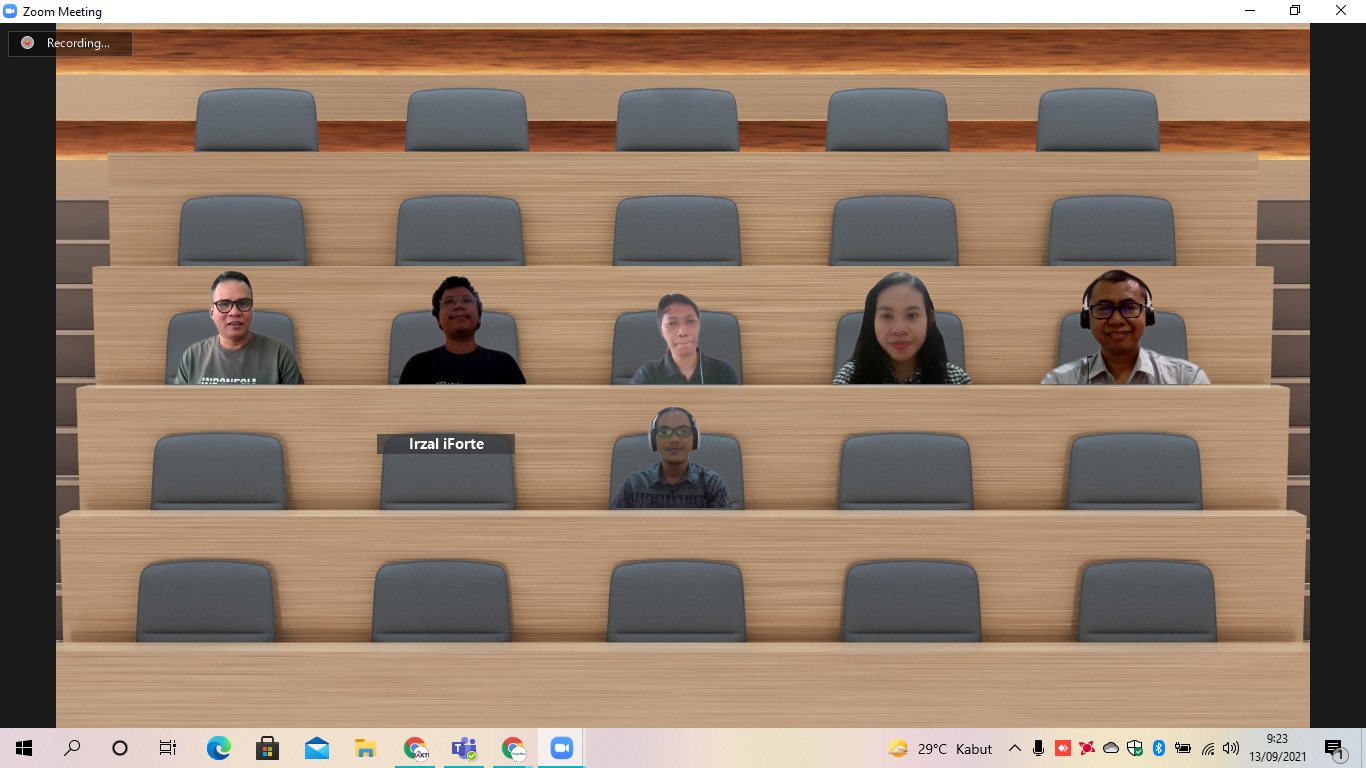Select the Irzal iForte name label
Screen dimensions: 1366x768
point(446,444)
